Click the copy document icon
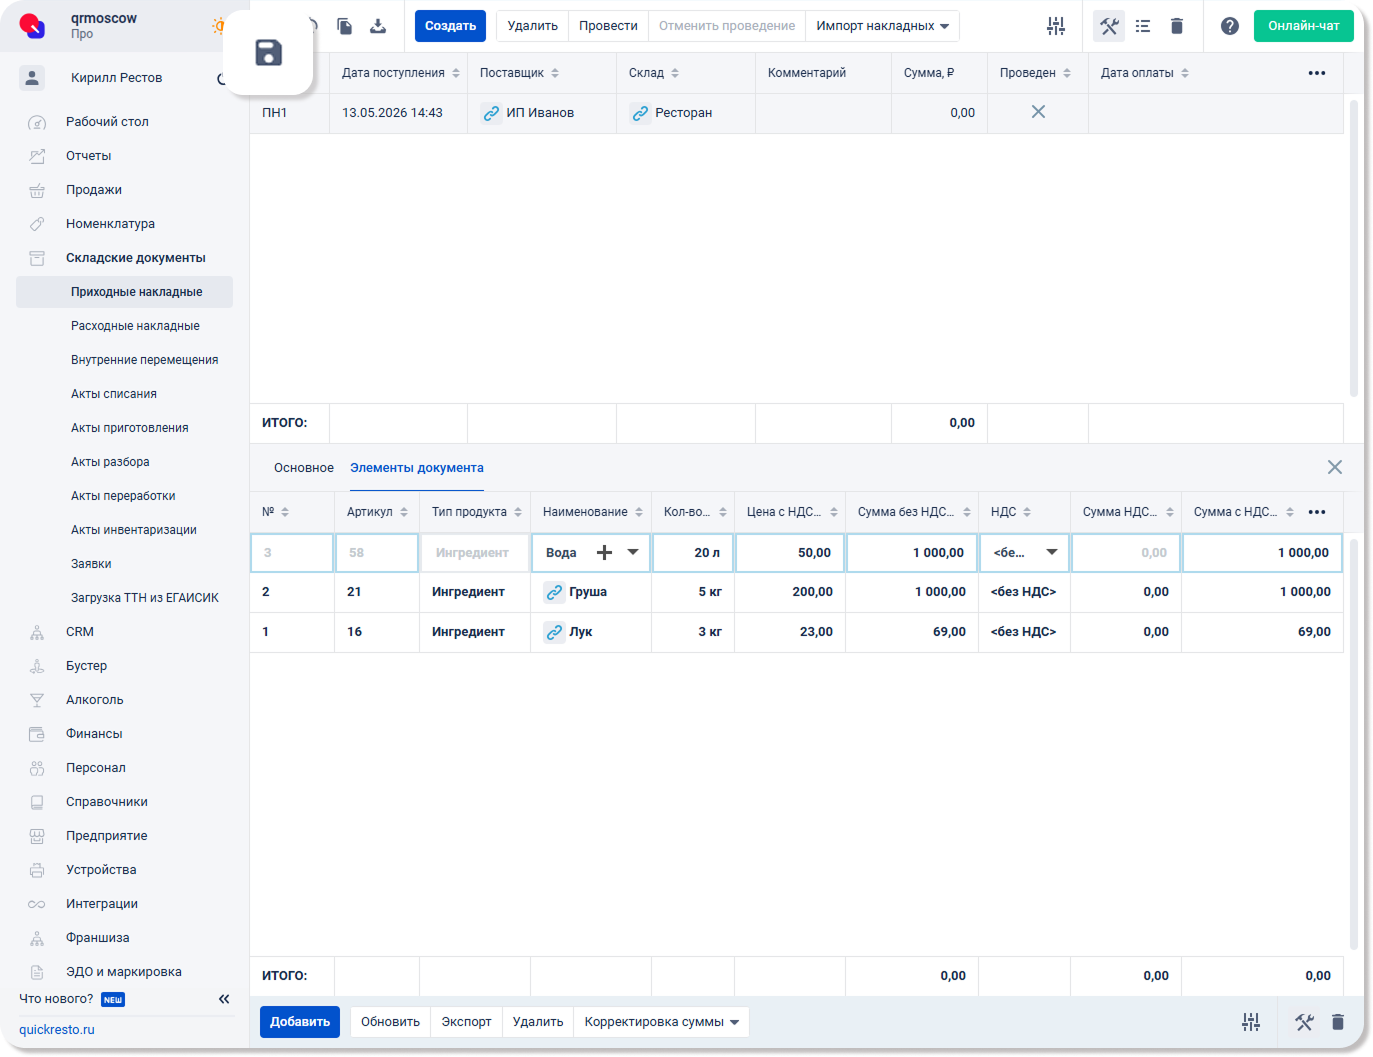The height and width of the screenshot is (1057, 1373). pyautogui.click(x=344, y=26)
